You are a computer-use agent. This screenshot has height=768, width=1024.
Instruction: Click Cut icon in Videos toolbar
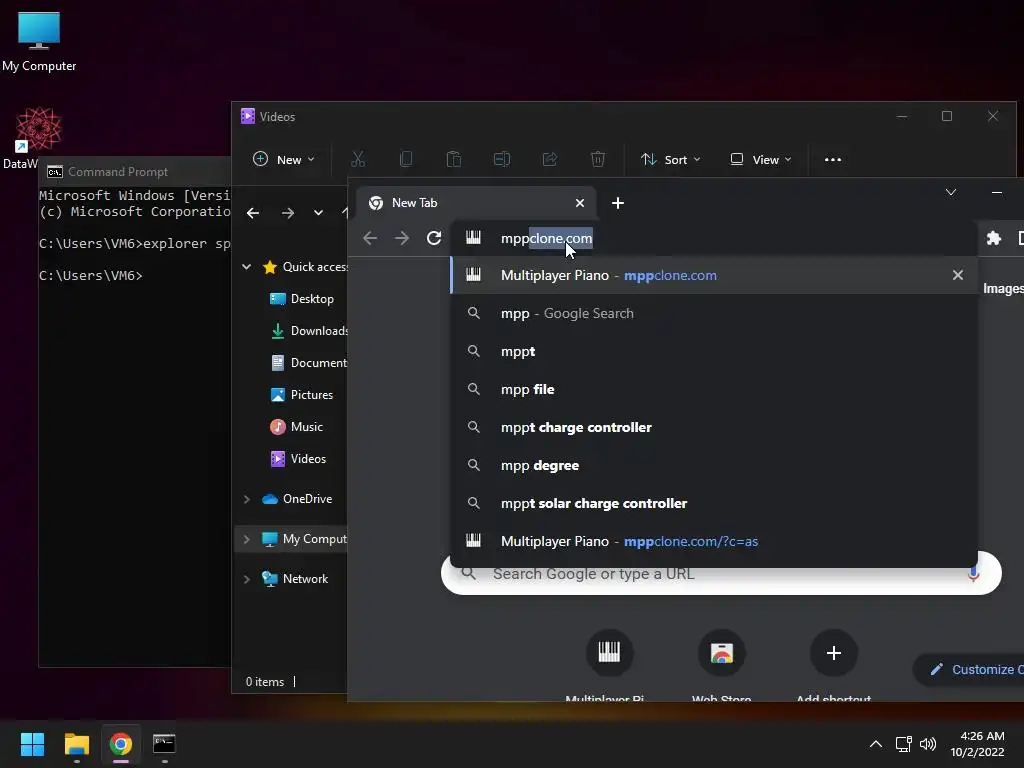point(358,159)
